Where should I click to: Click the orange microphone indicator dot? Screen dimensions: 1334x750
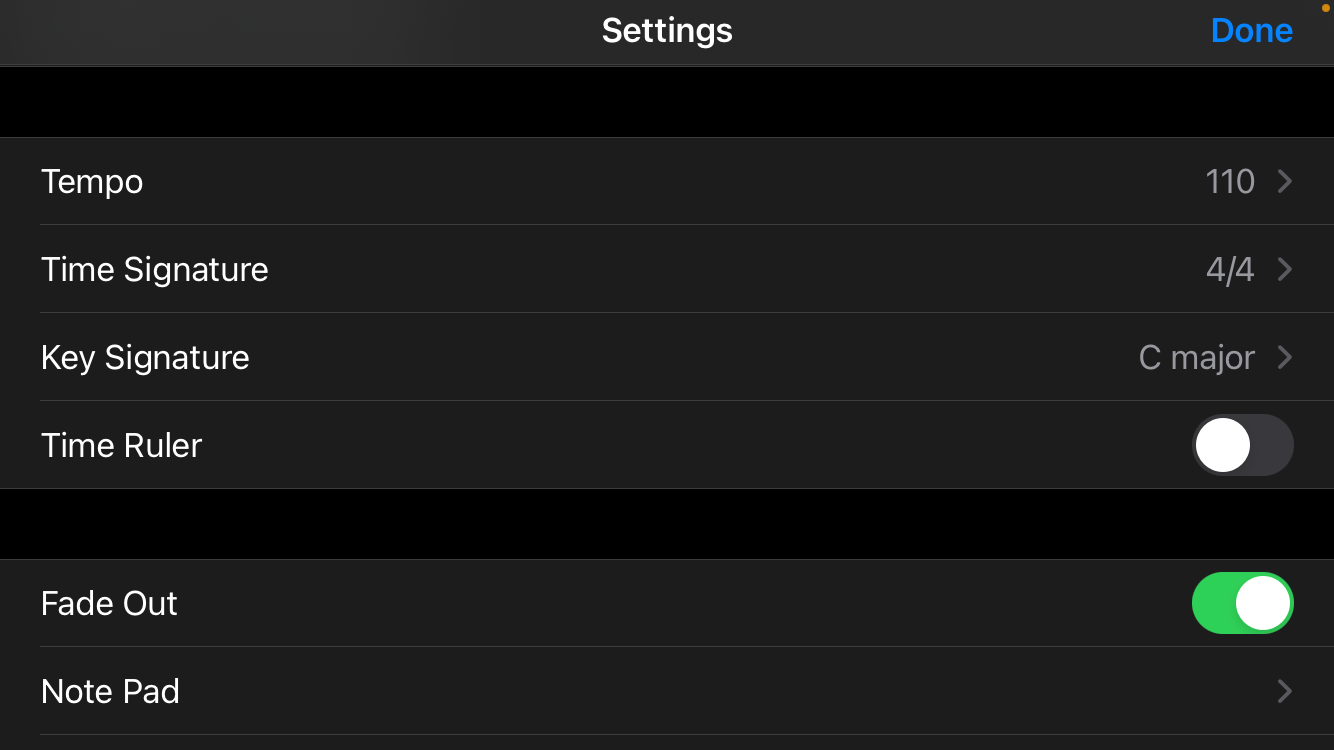click(x=1326, y=8)
